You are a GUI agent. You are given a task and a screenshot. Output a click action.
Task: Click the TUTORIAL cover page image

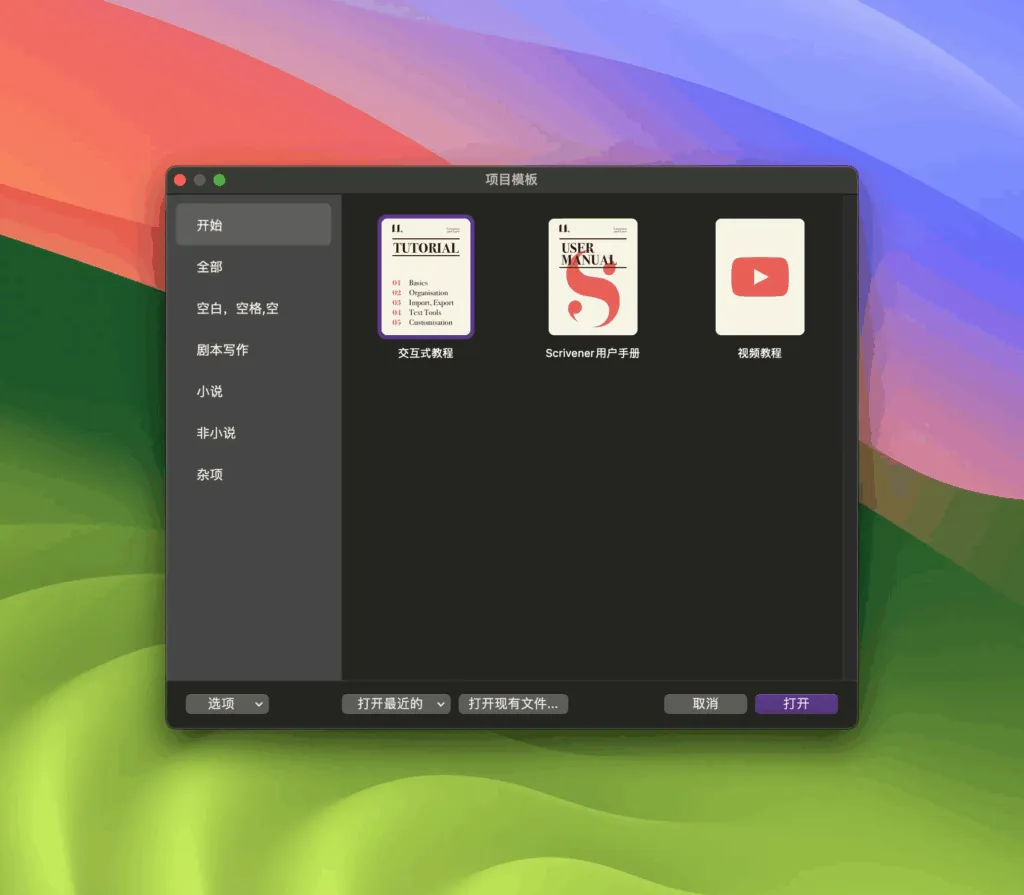(x=427, y=277)
